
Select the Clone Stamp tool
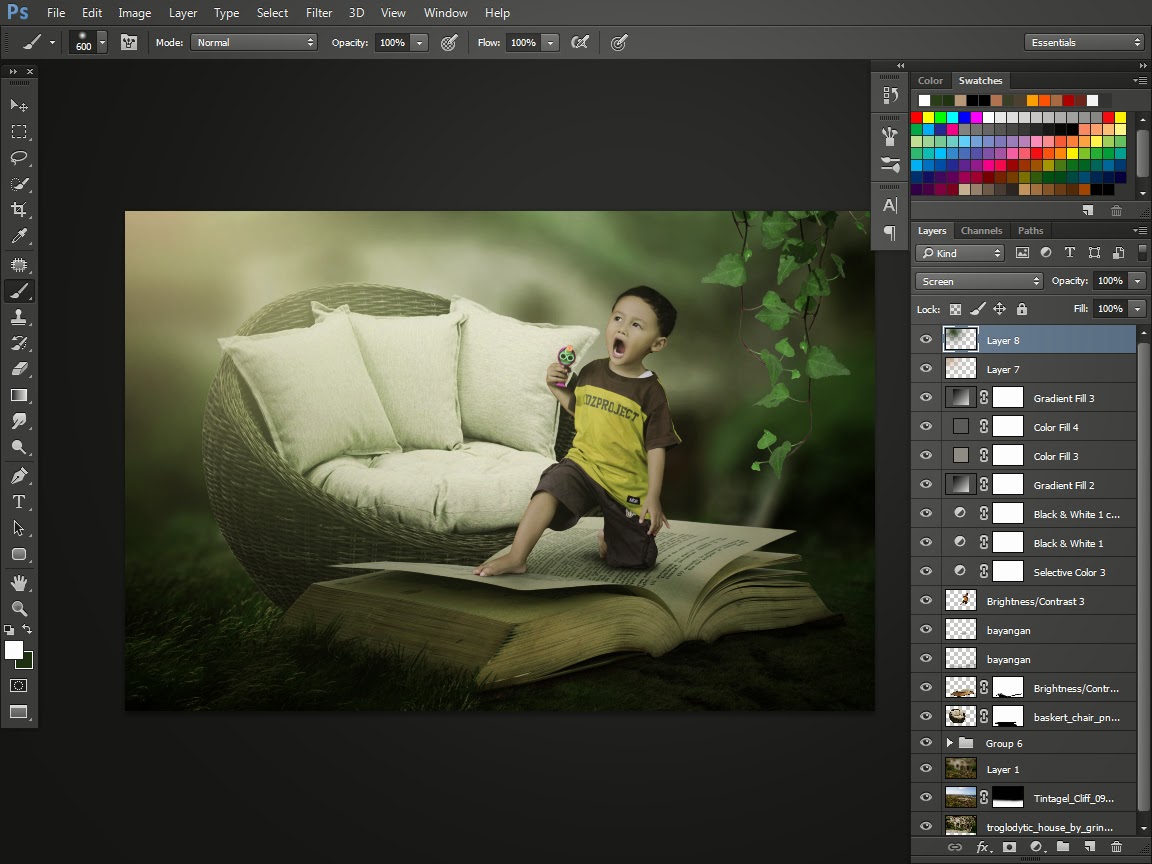point(18,317)
